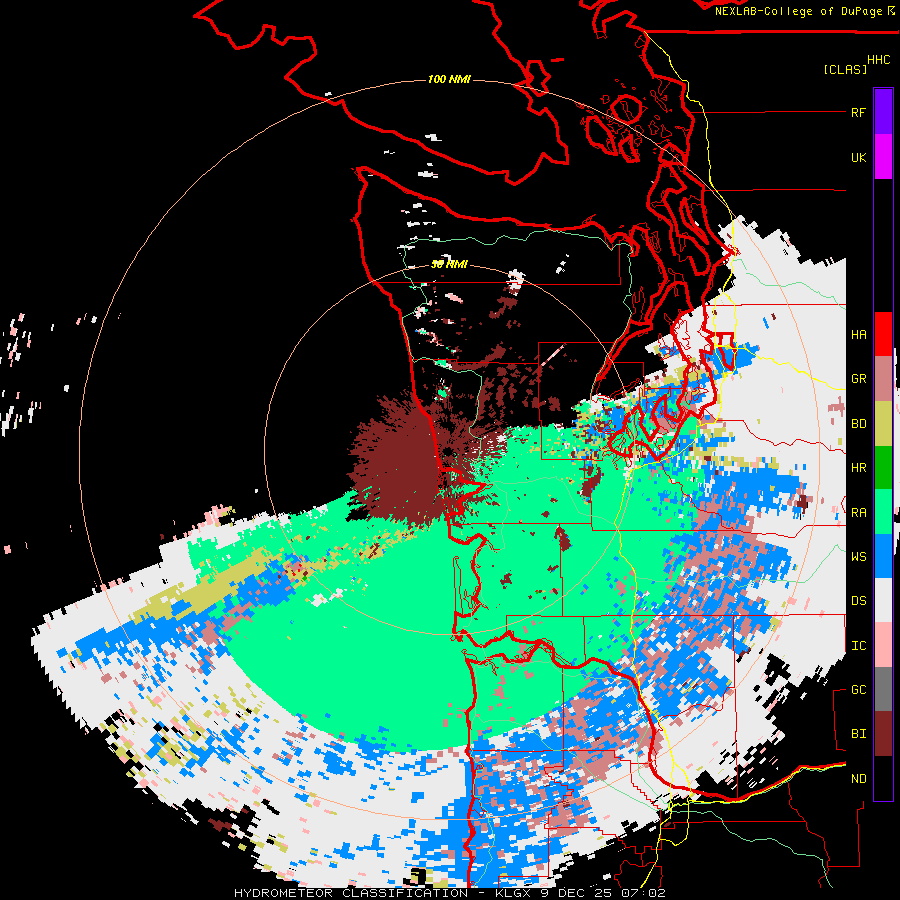This screenshot has width=900, height=900.
Task: Click the IC legend label
Action: click(x=858, y=646)
